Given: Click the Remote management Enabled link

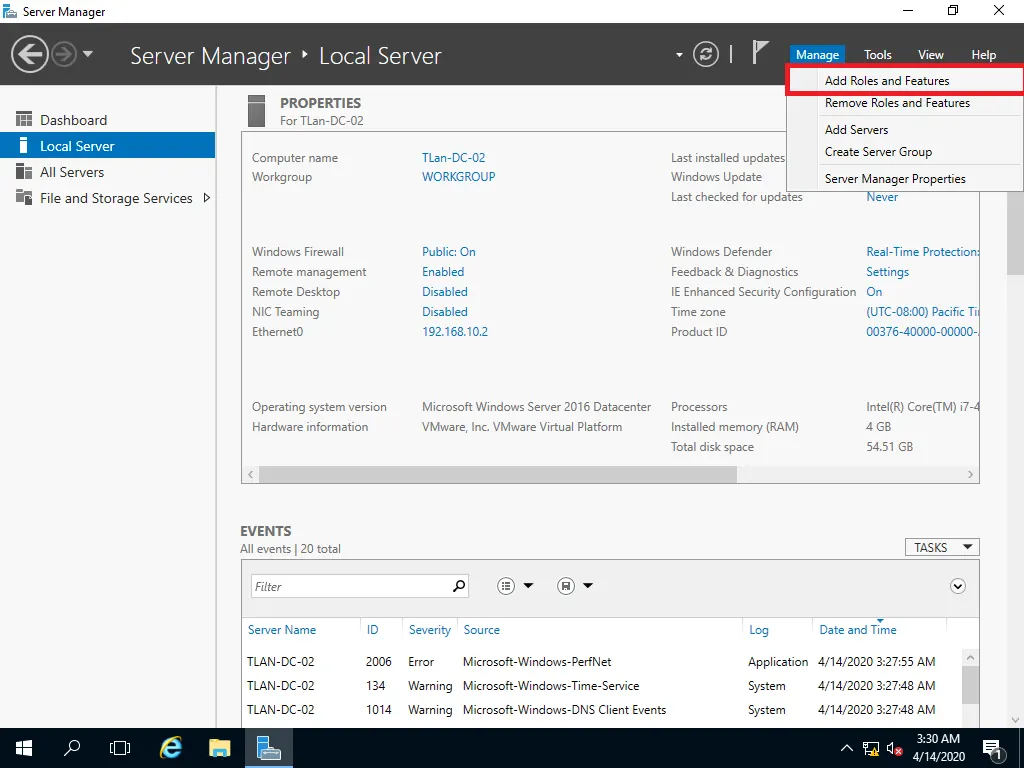Looking at the screenshot, I should (443, 272).
